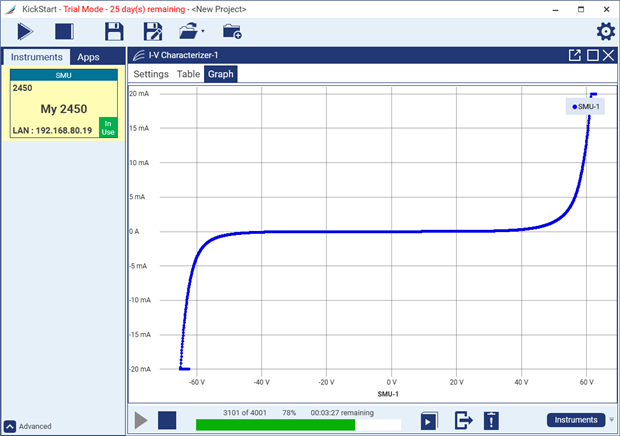Open the settings gear
Image resolution: width=620 pixels, height=436 pixels.
pyautogui.click(x=605, y=32)
